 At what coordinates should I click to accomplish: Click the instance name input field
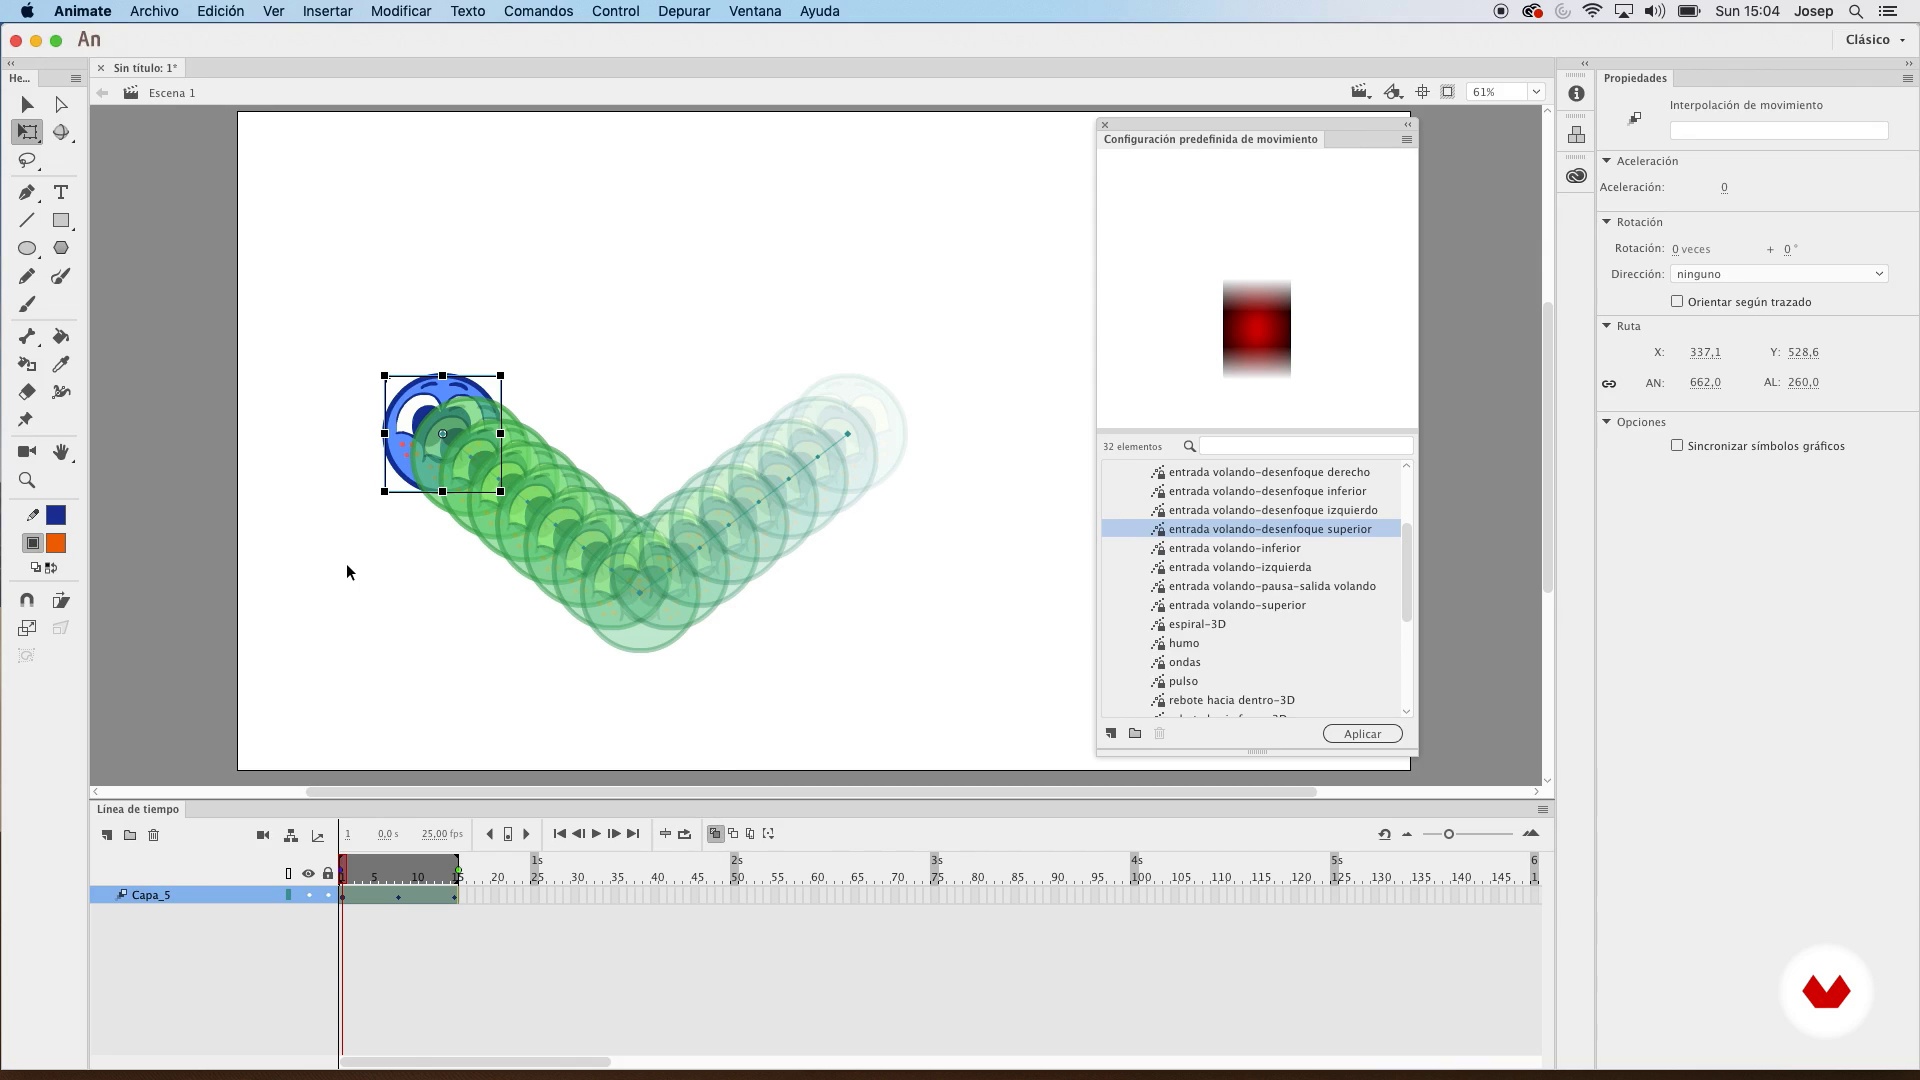(x=1779, y=131)
